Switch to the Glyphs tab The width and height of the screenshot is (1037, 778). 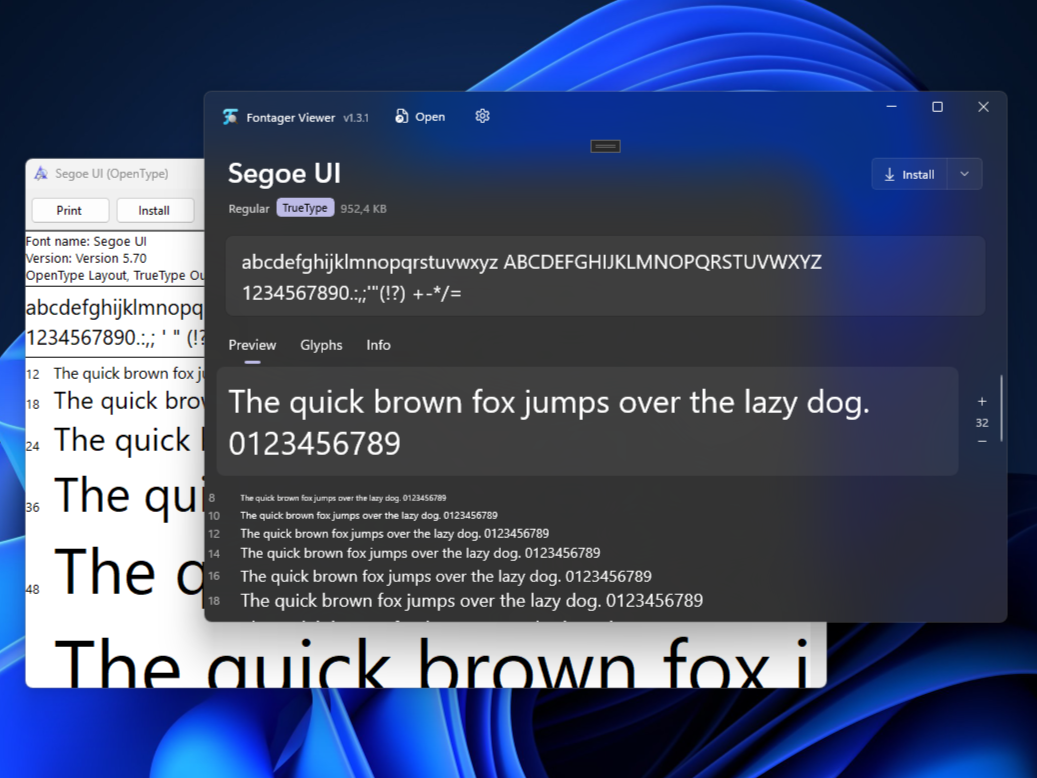click(x=321, y=345)
